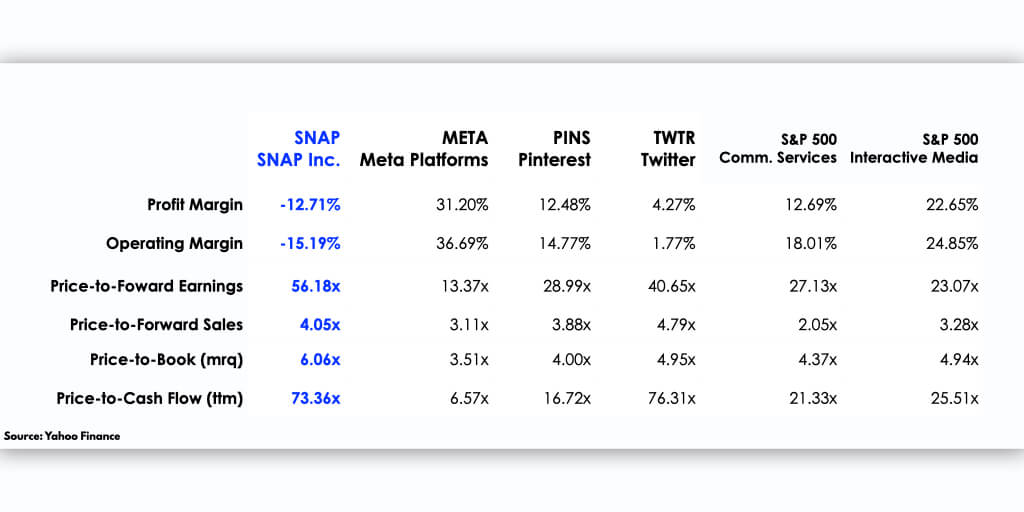Select the Operating Margin row label
Screen dimensions: 1024x512
click(174, 244)
